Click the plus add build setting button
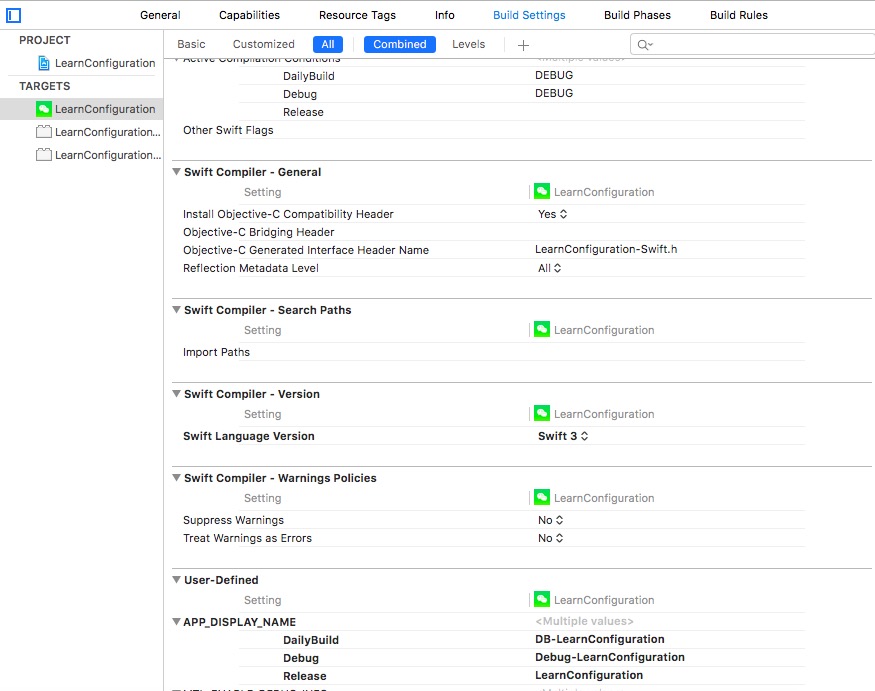The height and width of the screenshot is (691, 875). [523, 45]
